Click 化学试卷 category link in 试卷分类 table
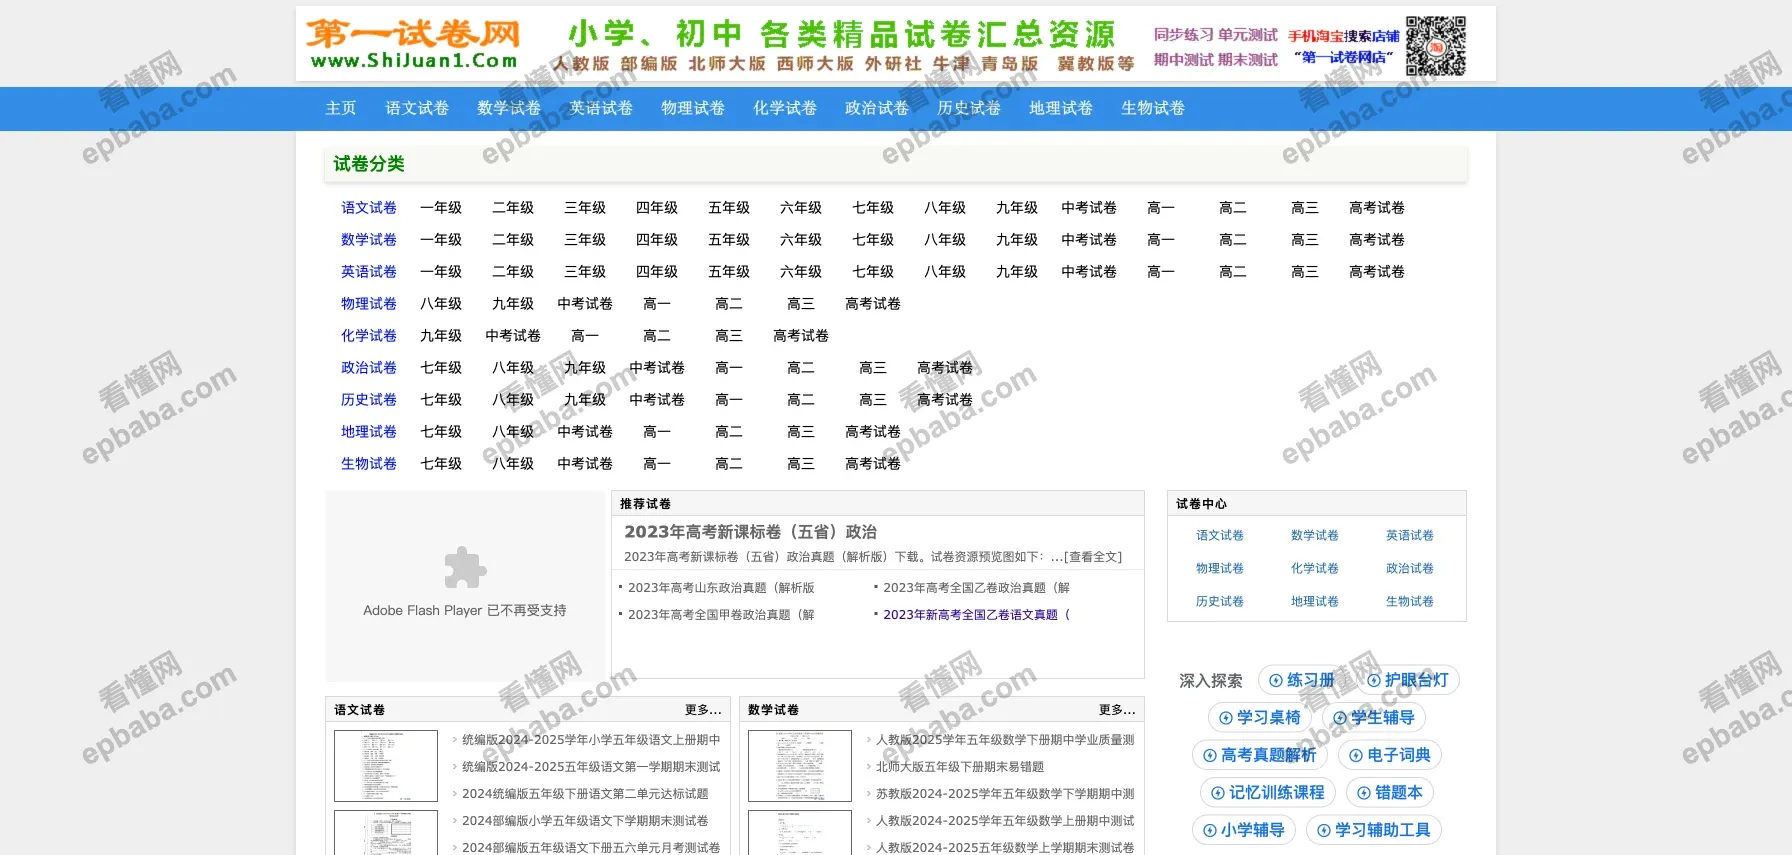 [369, 336]
